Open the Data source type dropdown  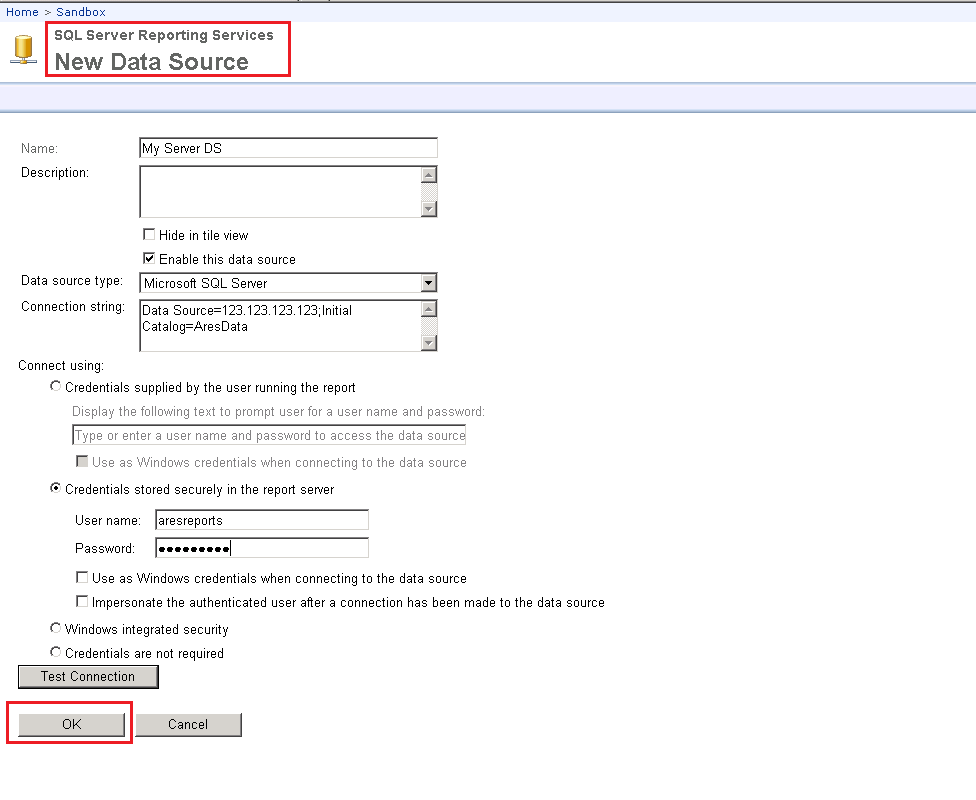click(429, 283)
